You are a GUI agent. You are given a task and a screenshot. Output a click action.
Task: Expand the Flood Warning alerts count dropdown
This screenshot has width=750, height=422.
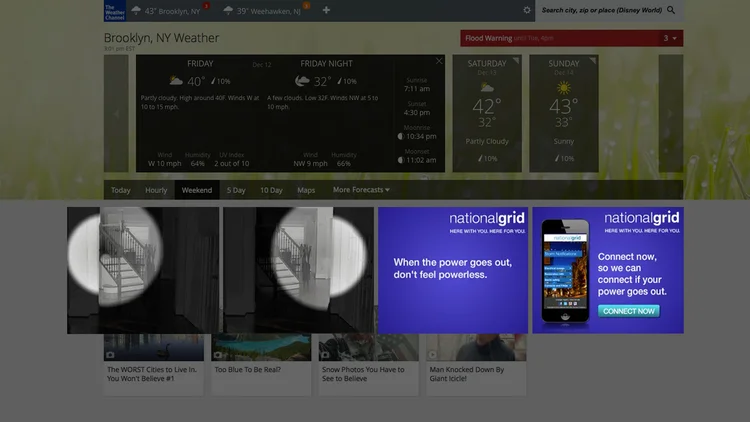click(x=670, y=38)
